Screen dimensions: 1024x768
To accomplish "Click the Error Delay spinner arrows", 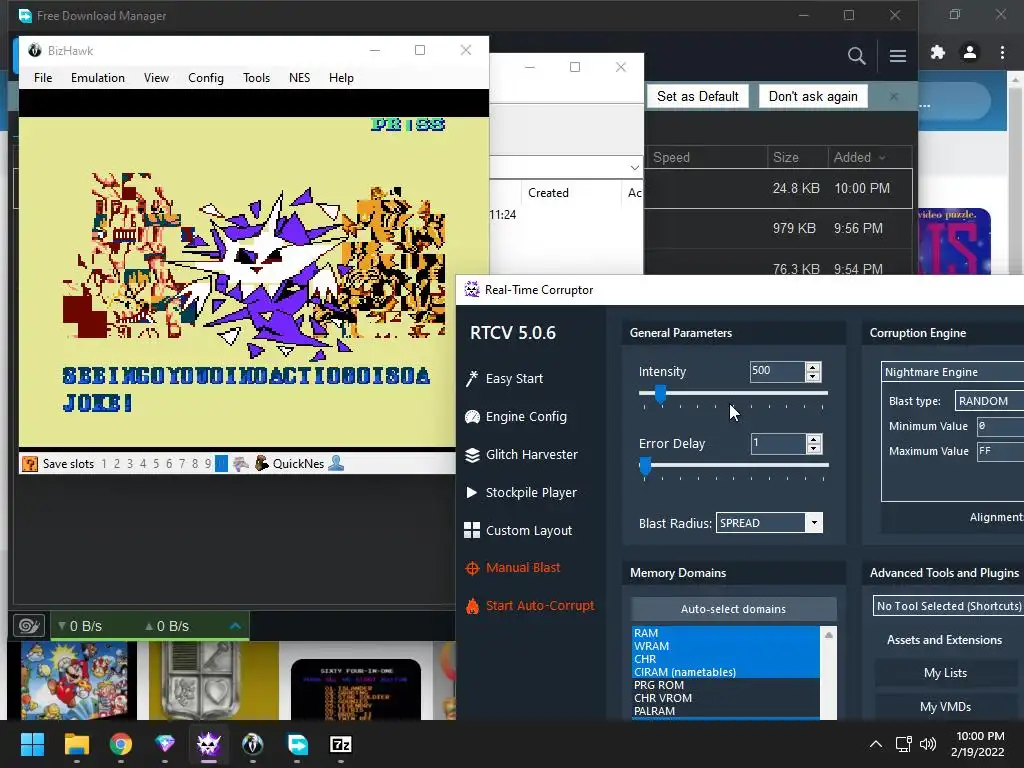I will (813, 444).
